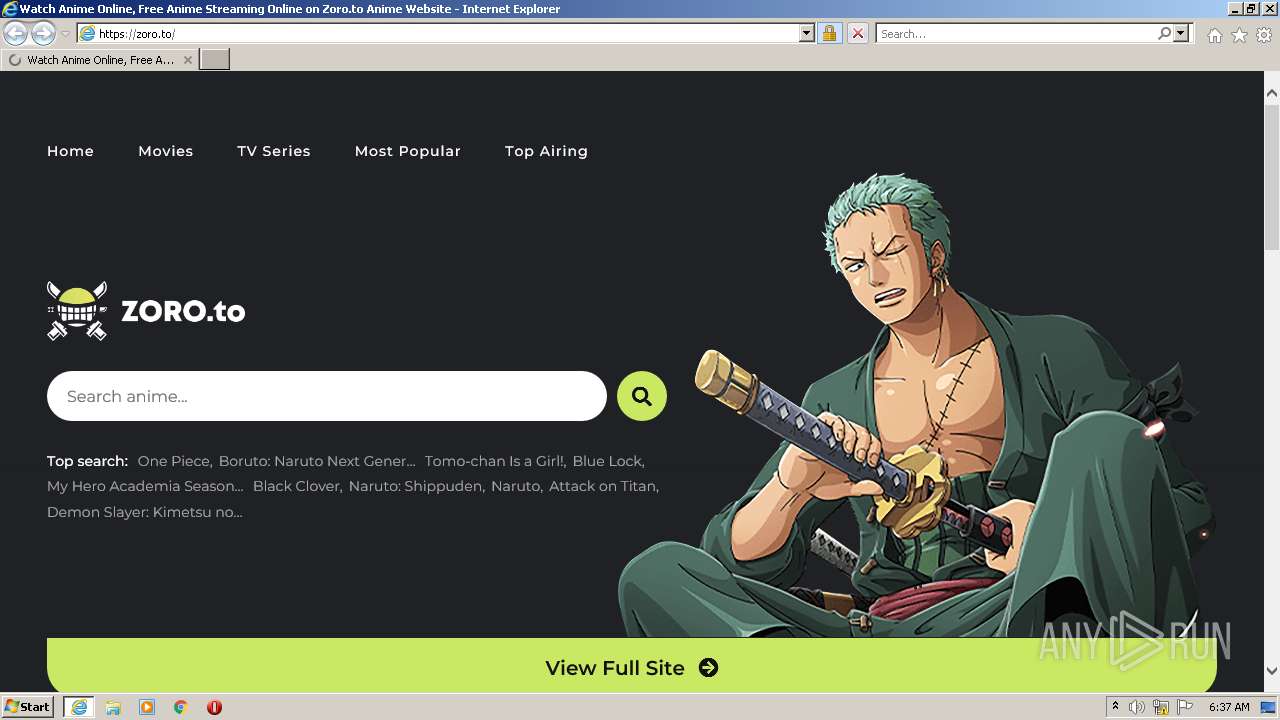The height and width of the screenshot is (720, 1280).
Task: Open Favorites star icon
Action: 1239,35
